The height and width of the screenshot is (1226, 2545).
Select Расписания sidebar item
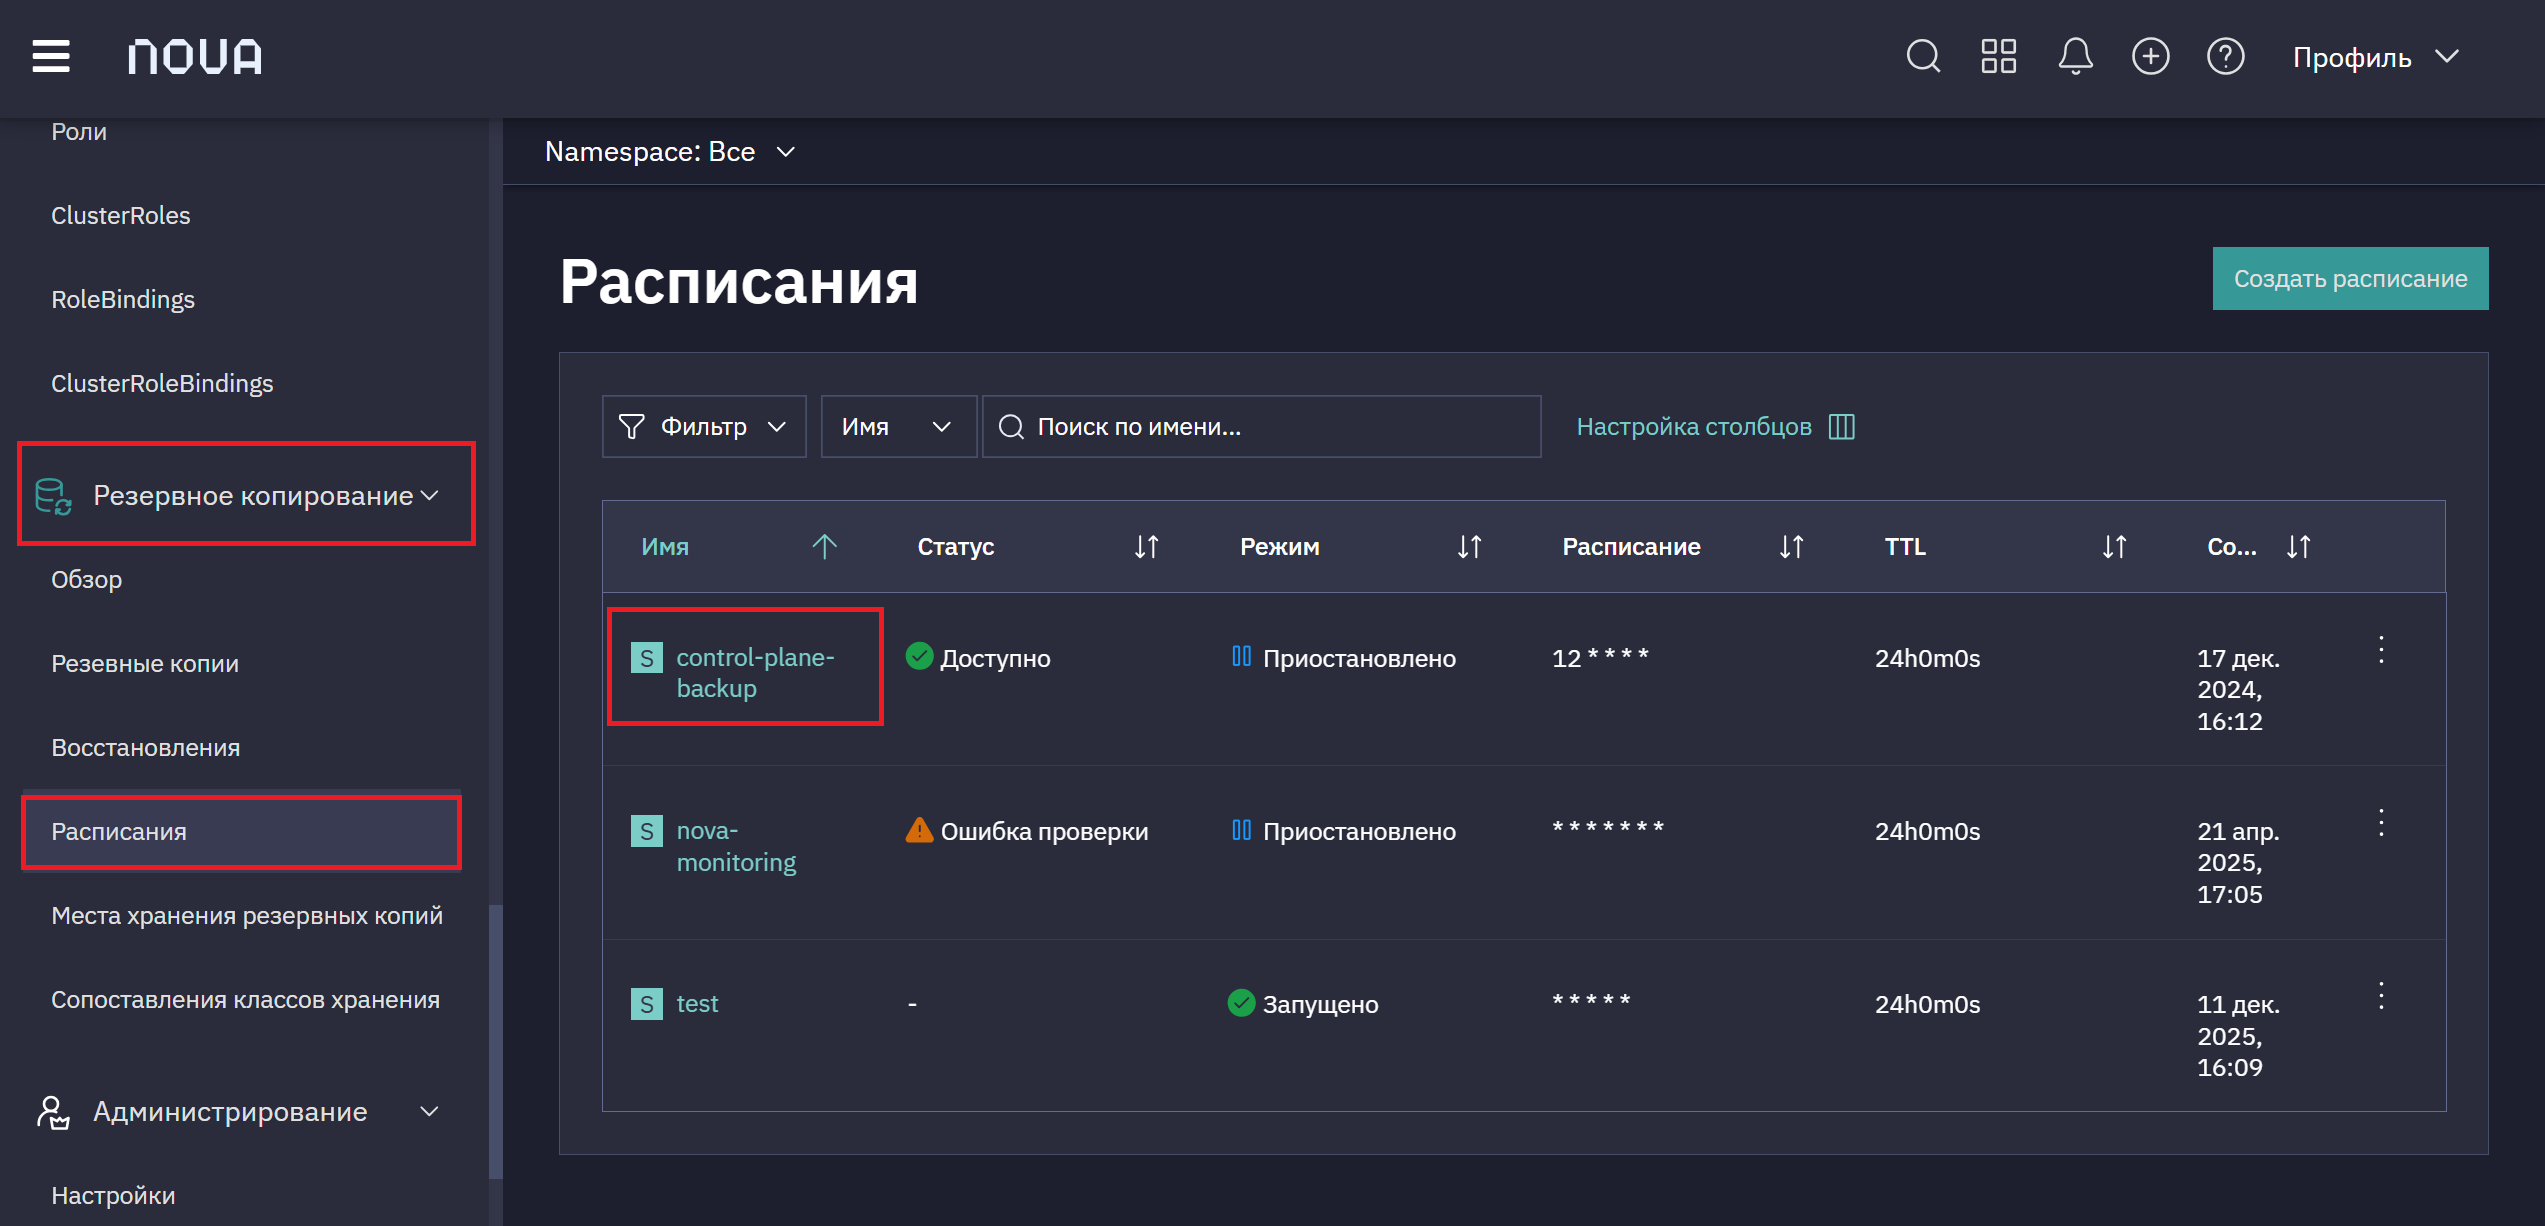tap(241, 831)
